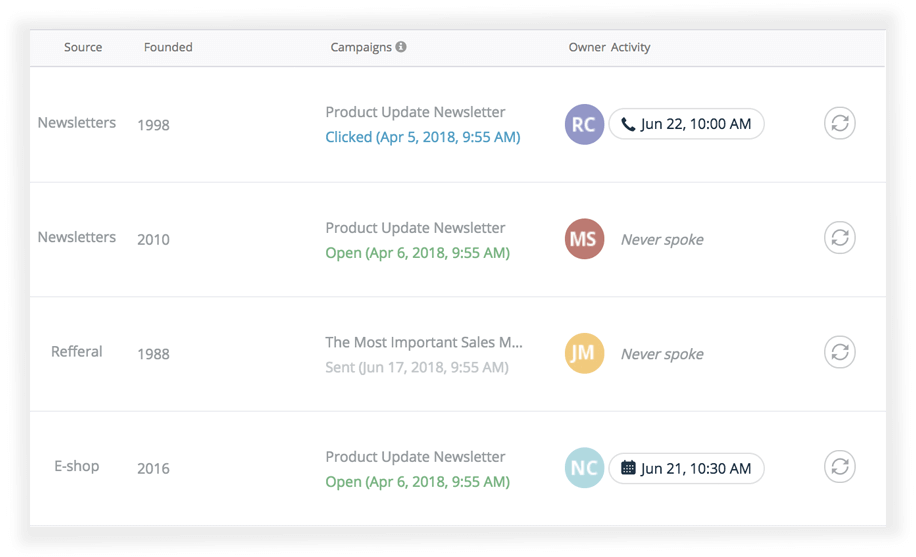
Task: Click the refresh icon in the E-shop row
Action: [x=840, y=467]
